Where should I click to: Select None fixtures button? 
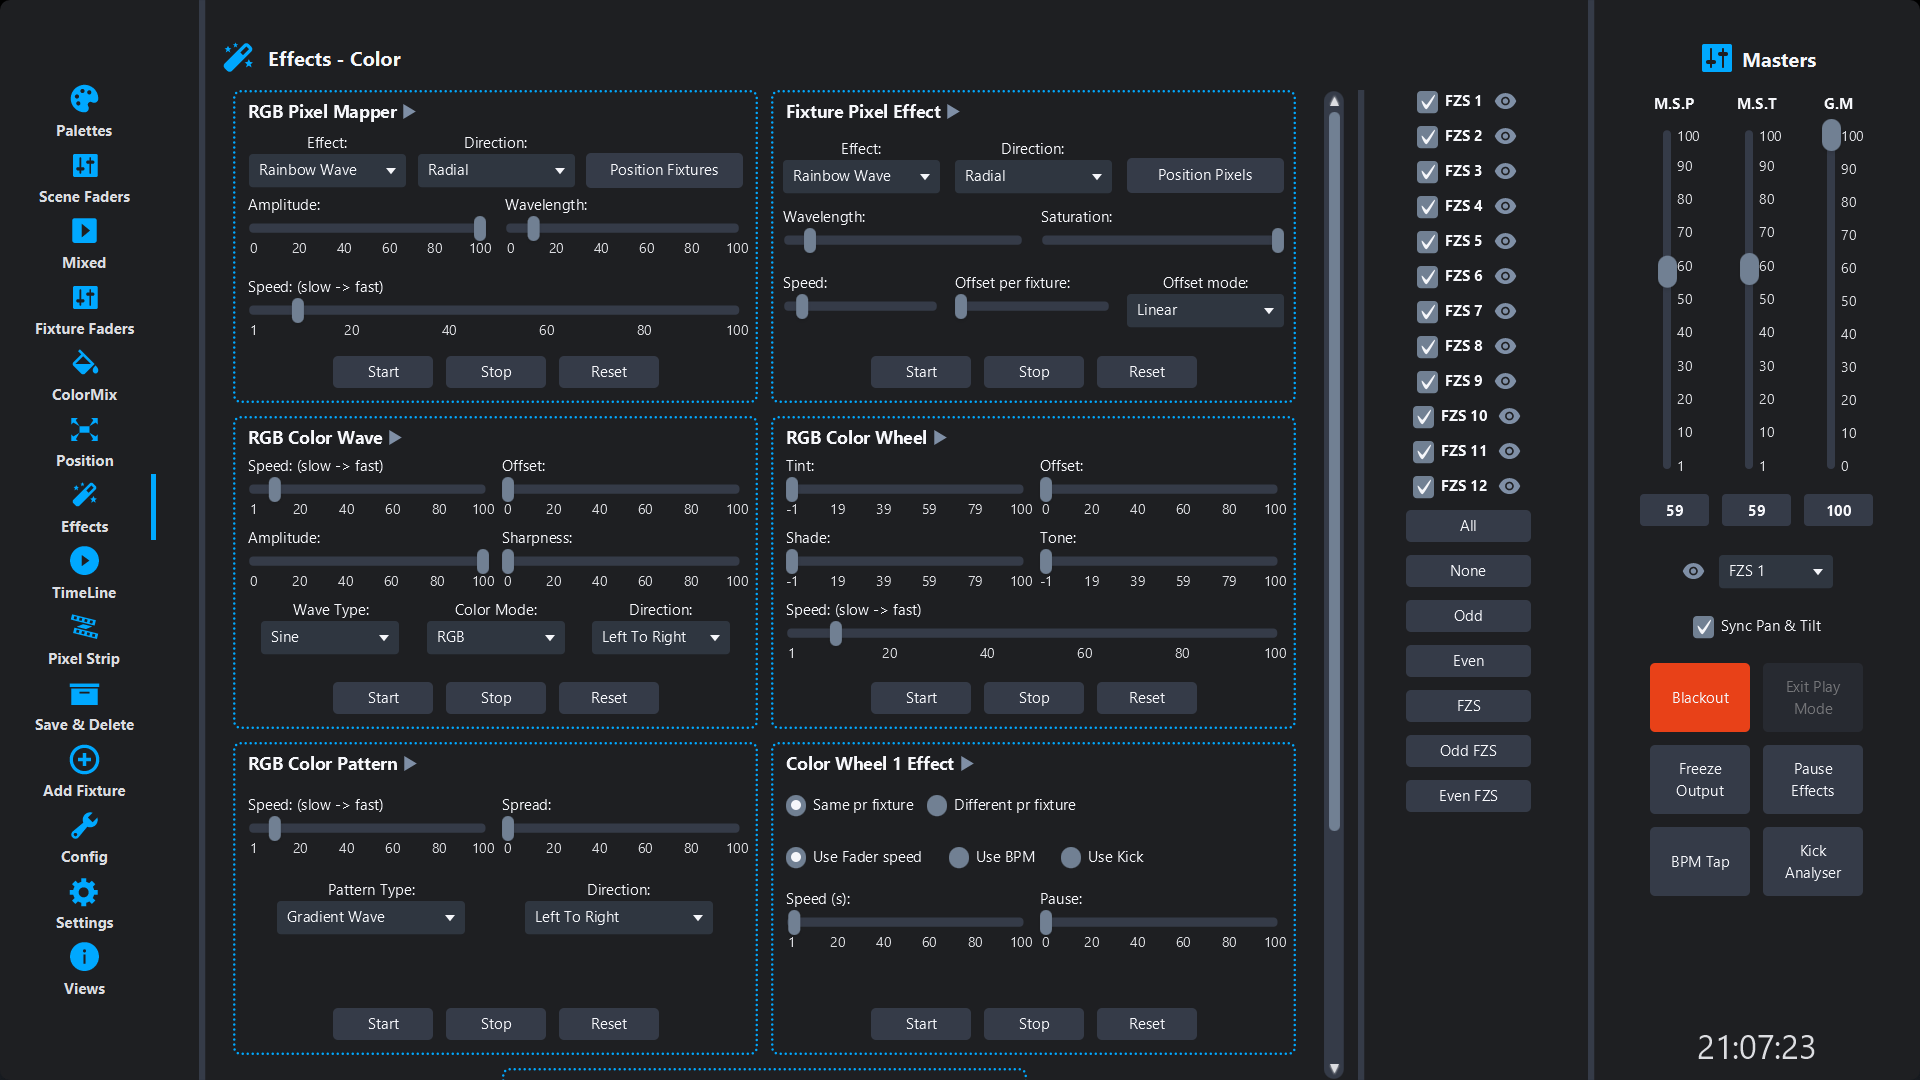point(1468,571)
